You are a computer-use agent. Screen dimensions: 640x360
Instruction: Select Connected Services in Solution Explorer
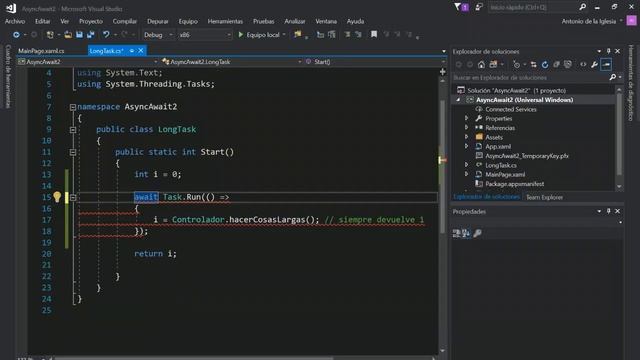coord(511,109)
